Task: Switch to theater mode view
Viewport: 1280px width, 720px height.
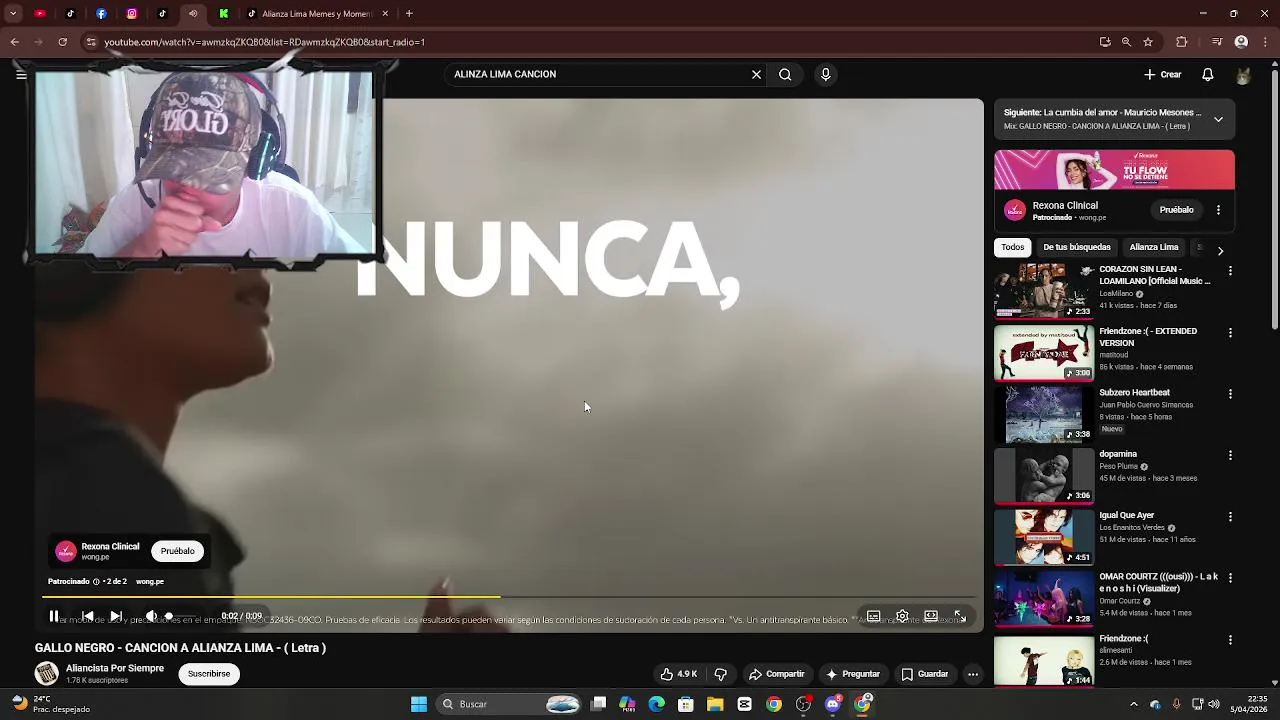Action: pos(931,616)
